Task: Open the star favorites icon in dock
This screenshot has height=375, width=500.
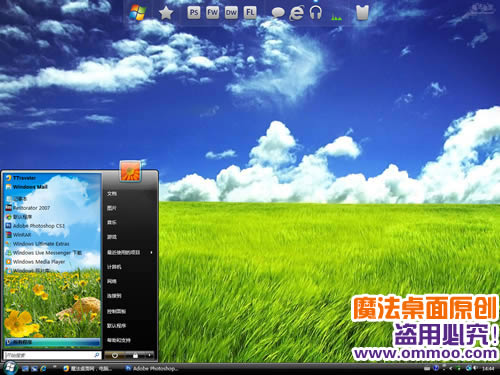Action: 166,13
